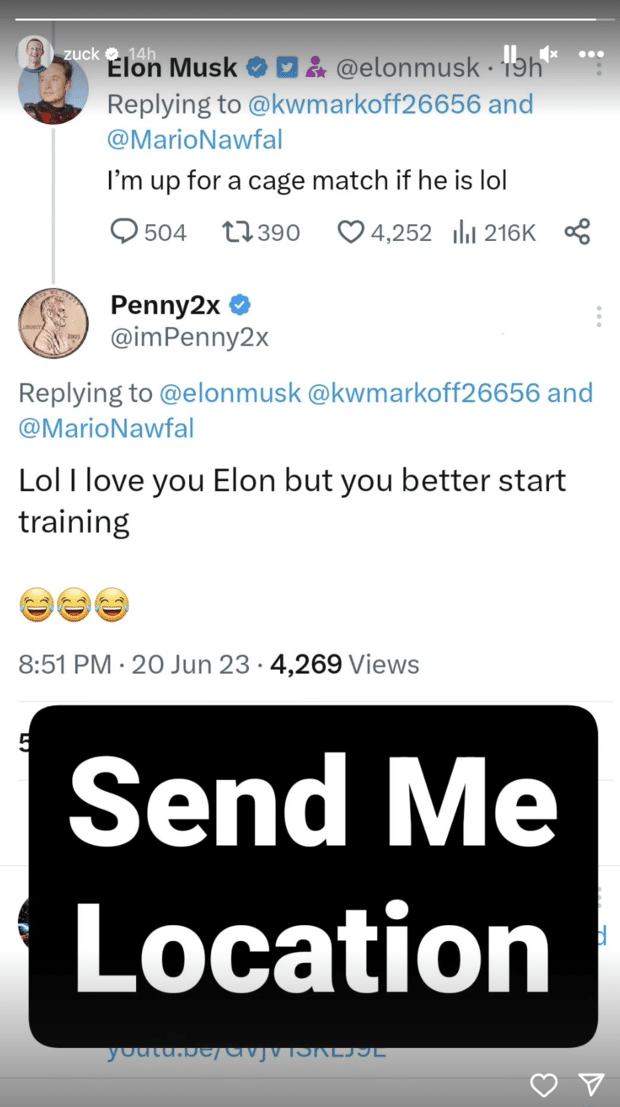Screen dimensions: 620x1107
Task: Click Penny2x display name
Action: pos(165,305)
